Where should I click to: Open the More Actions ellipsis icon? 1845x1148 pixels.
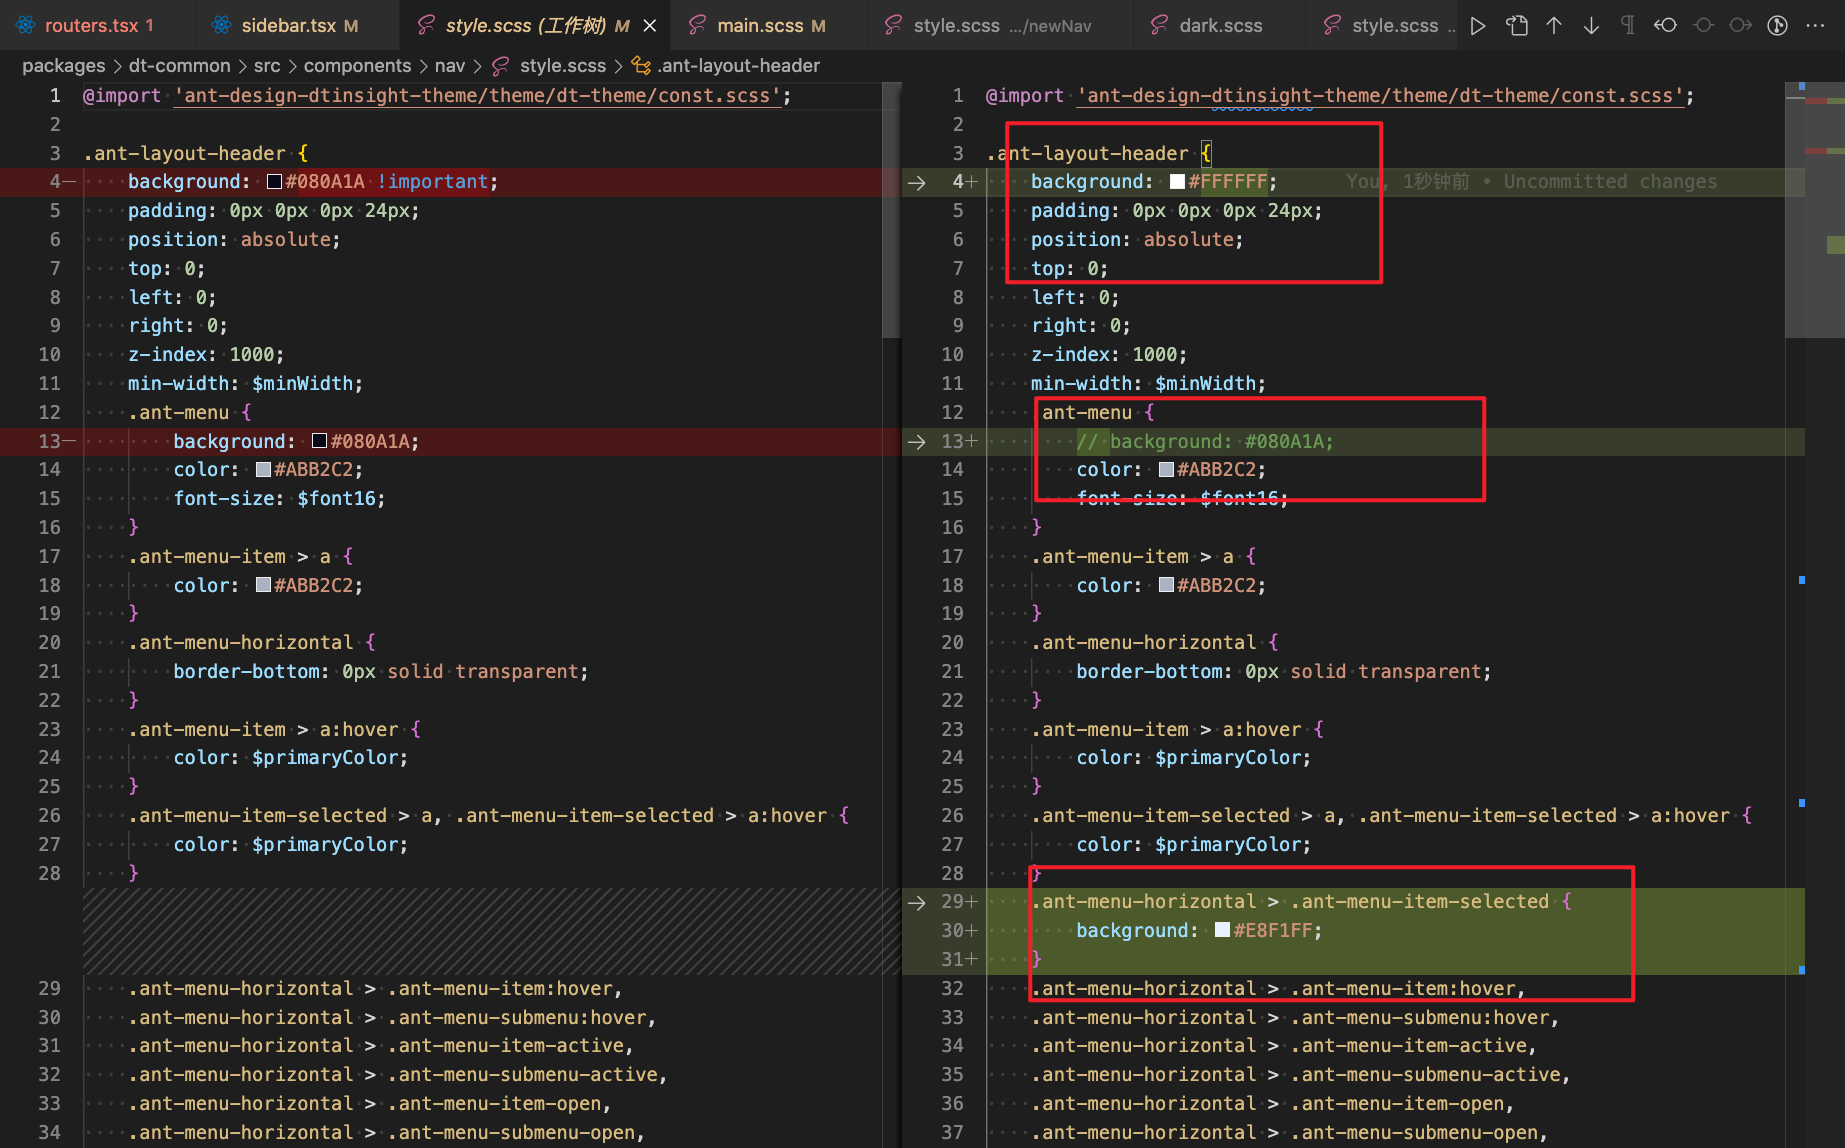1815,25
